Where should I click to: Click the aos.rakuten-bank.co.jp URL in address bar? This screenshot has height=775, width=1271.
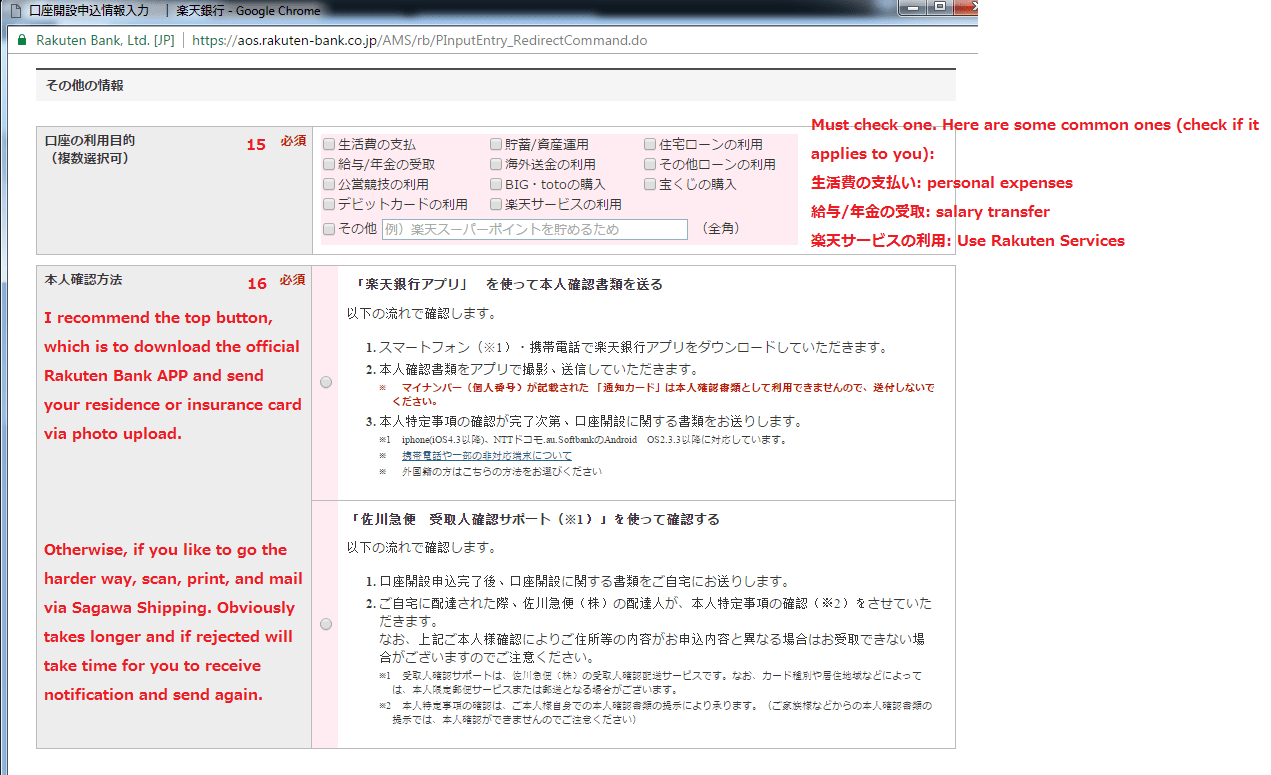click(x=419, y=41)
